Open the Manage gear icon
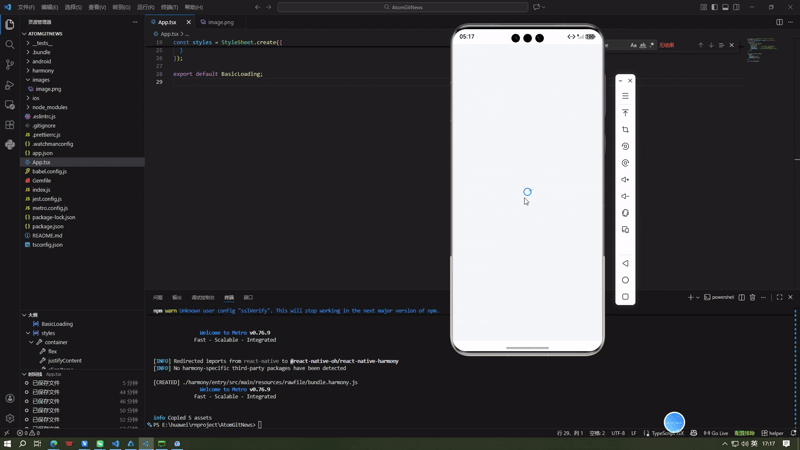The width and height of the screenshot is (800, 450). click(x=10, y=418)
